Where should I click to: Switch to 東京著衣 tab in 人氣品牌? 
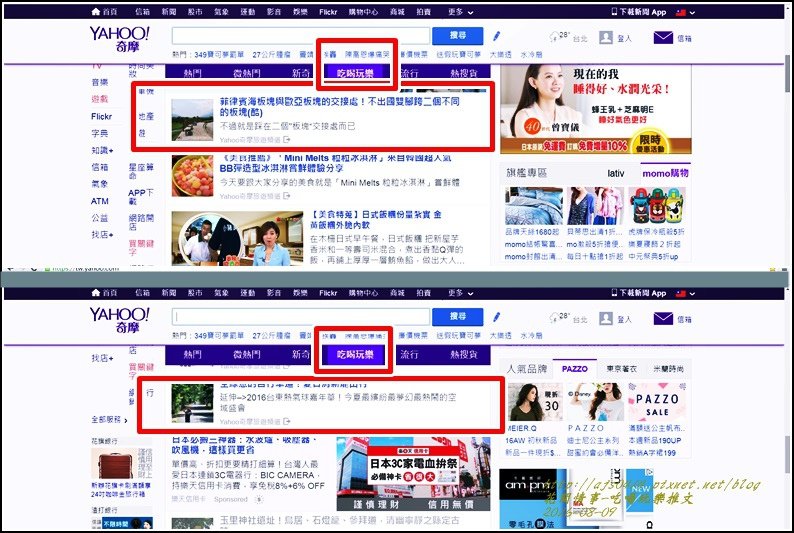(621, 368)
